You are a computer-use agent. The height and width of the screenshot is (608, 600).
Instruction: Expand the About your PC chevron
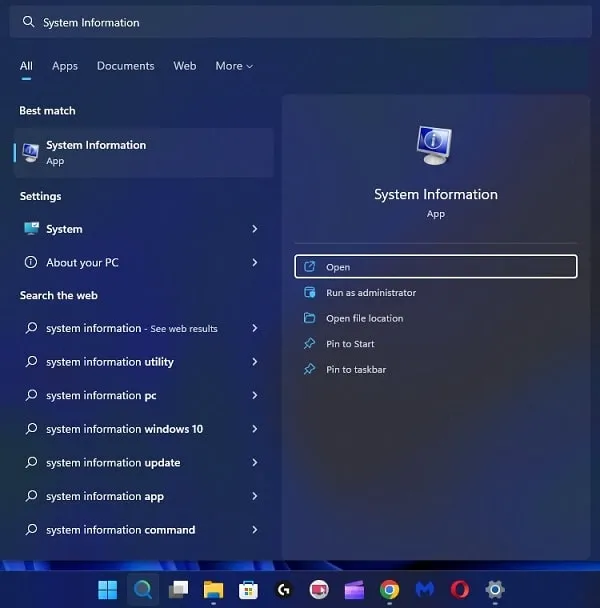click(255, 262)
